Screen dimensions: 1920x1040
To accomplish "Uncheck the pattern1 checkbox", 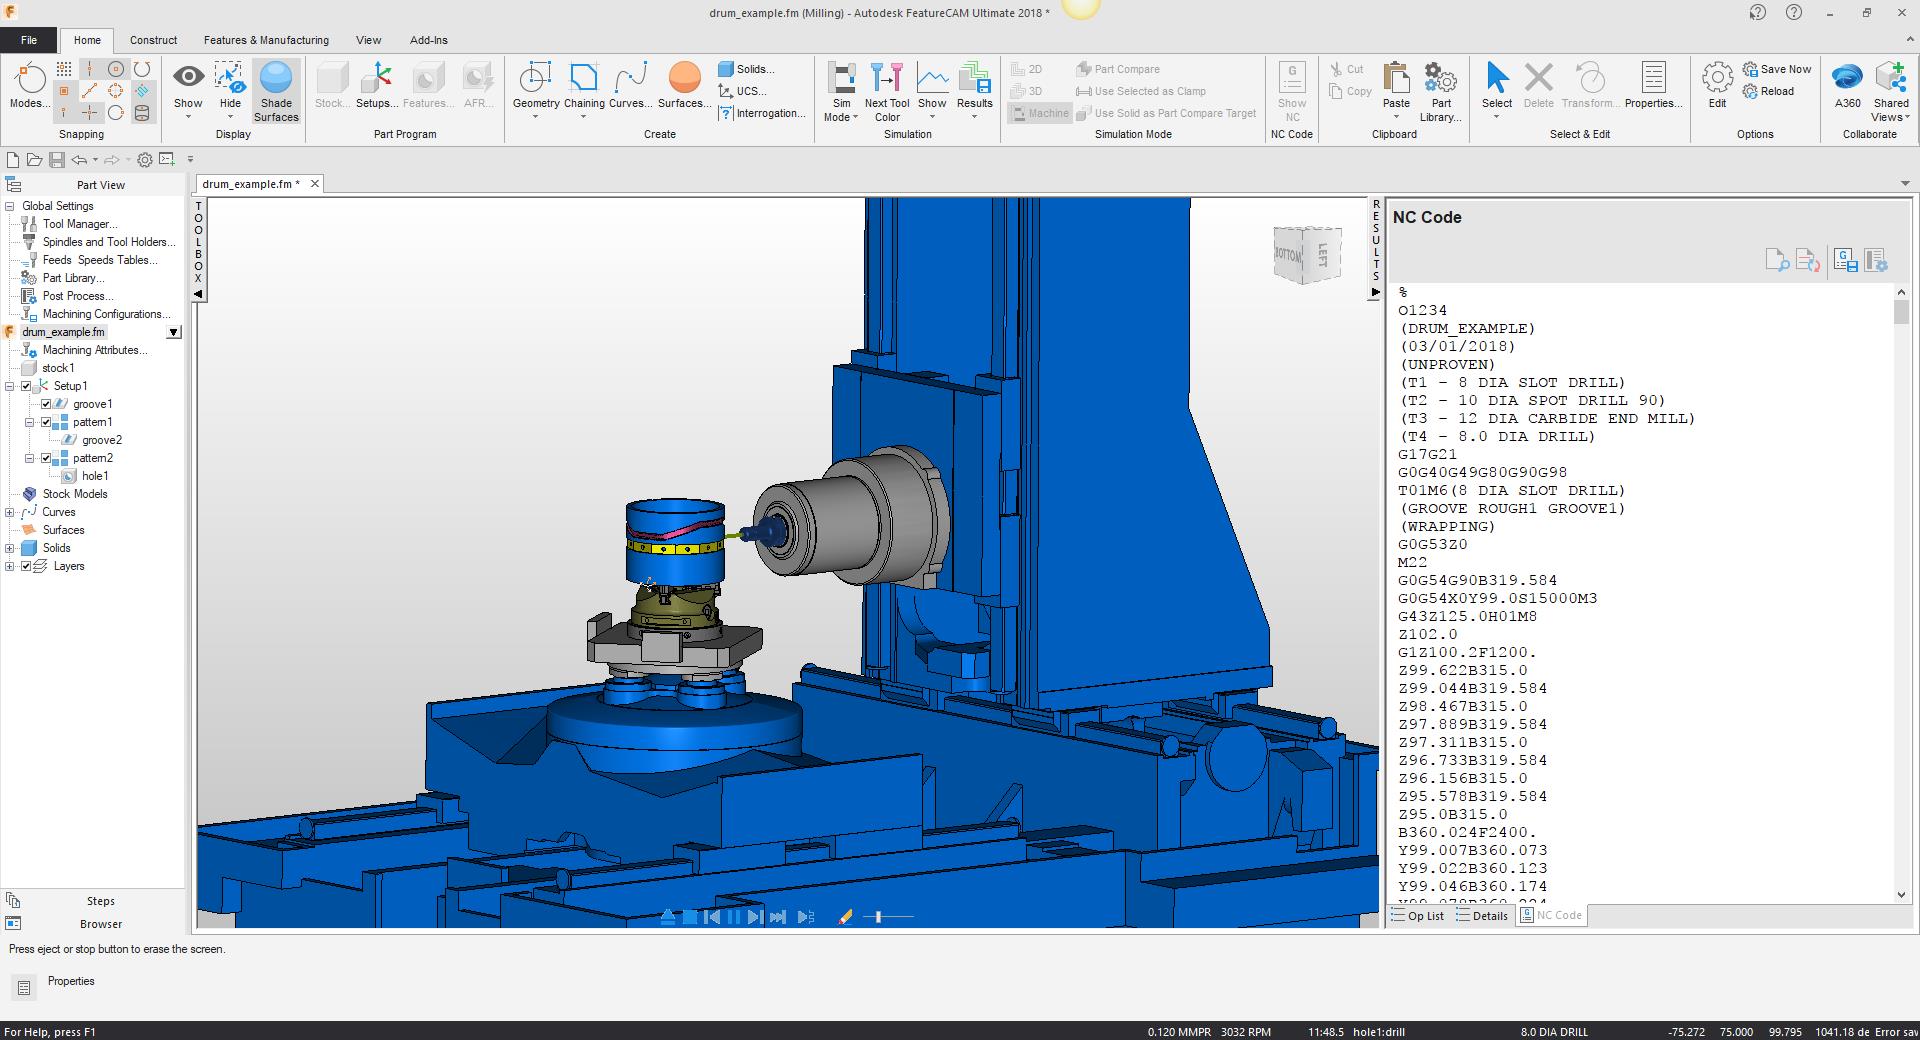I will (46, 422).
